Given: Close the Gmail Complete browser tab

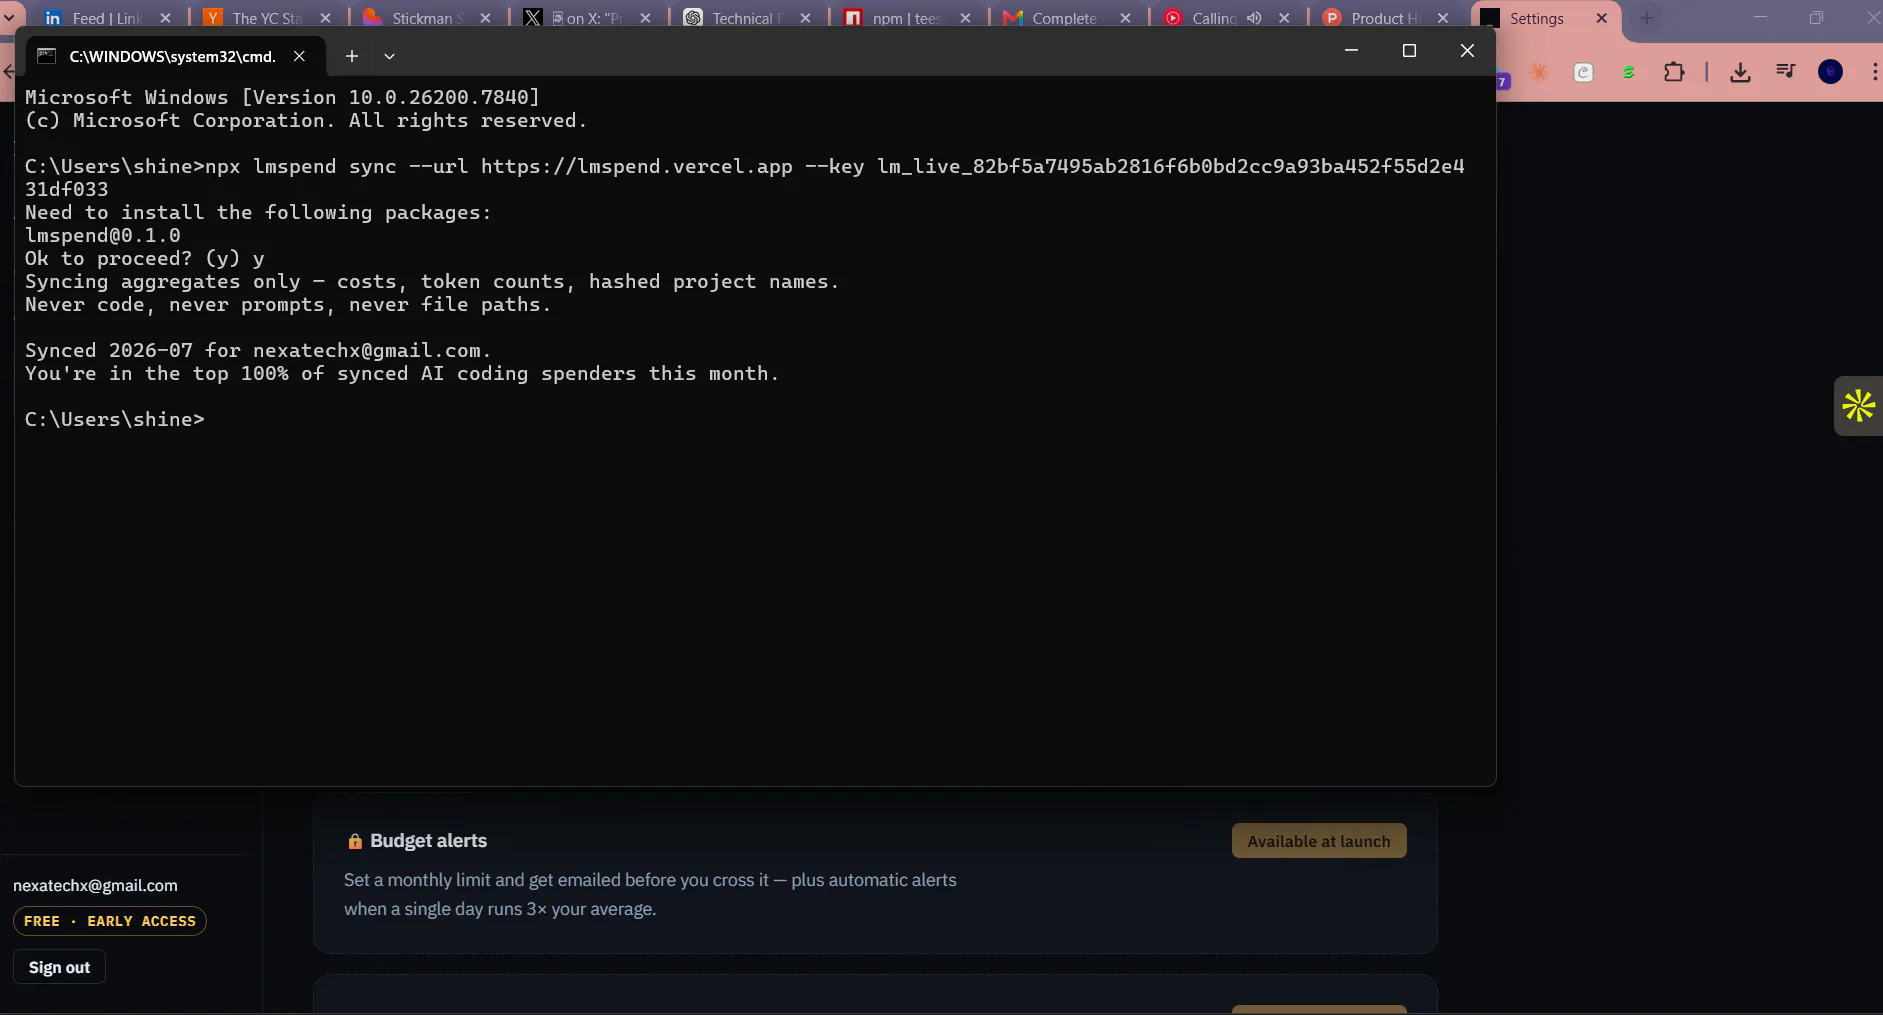Looking at the screenshot, I should tap(1126, 18).
